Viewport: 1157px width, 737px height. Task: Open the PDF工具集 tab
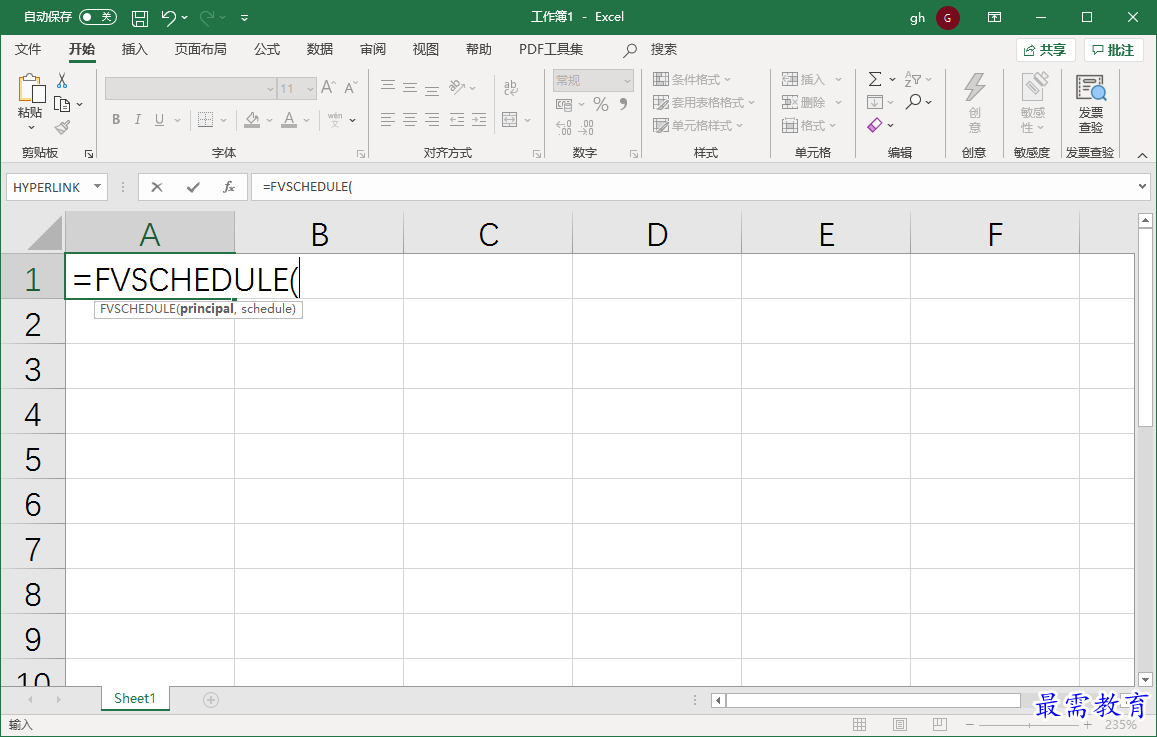pyautogui.click(x=550, y=49)
